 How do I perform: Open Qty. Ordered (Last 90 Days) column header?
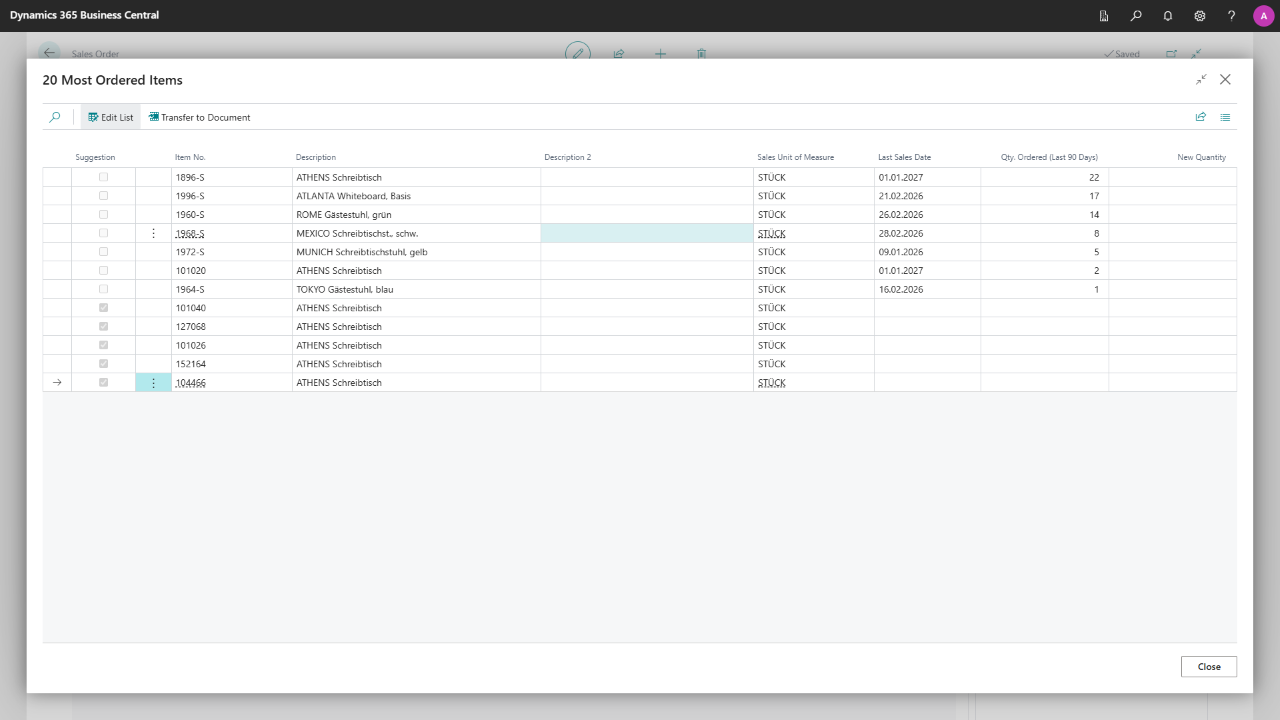pyautogui.click(x=1050, y=157)
